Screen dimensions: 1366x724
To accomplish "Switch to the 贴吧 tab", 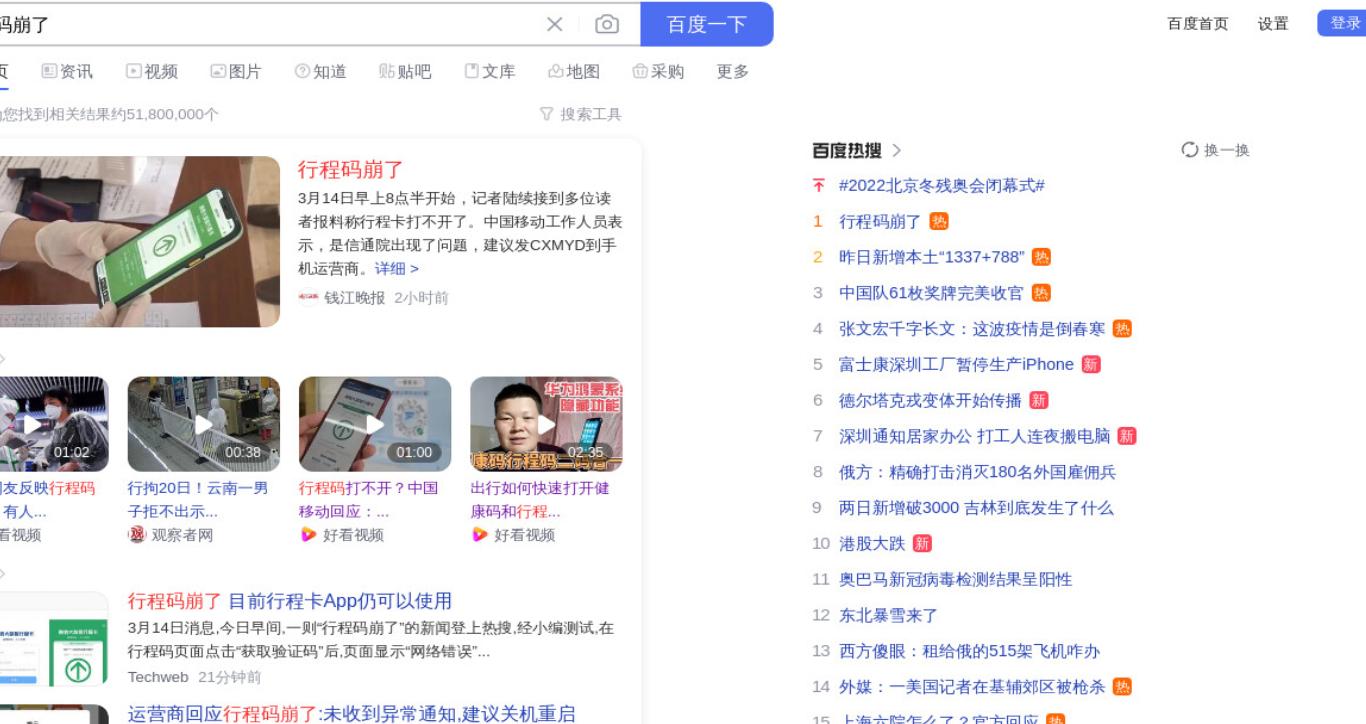I will point(405,71).
